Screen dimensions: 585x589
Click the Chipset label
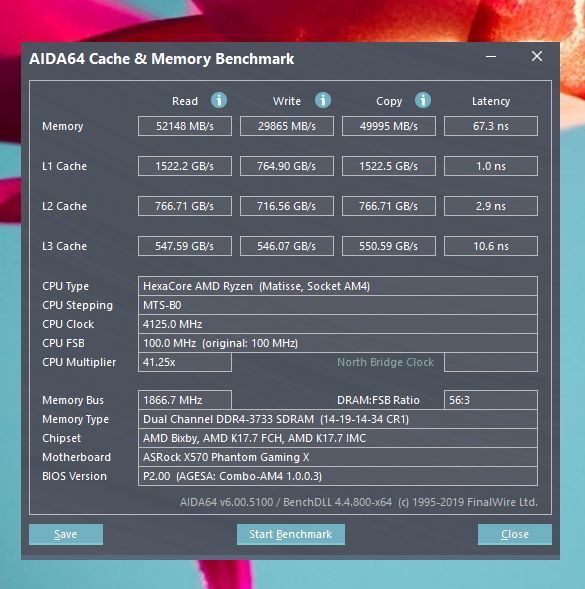point(61,438)
